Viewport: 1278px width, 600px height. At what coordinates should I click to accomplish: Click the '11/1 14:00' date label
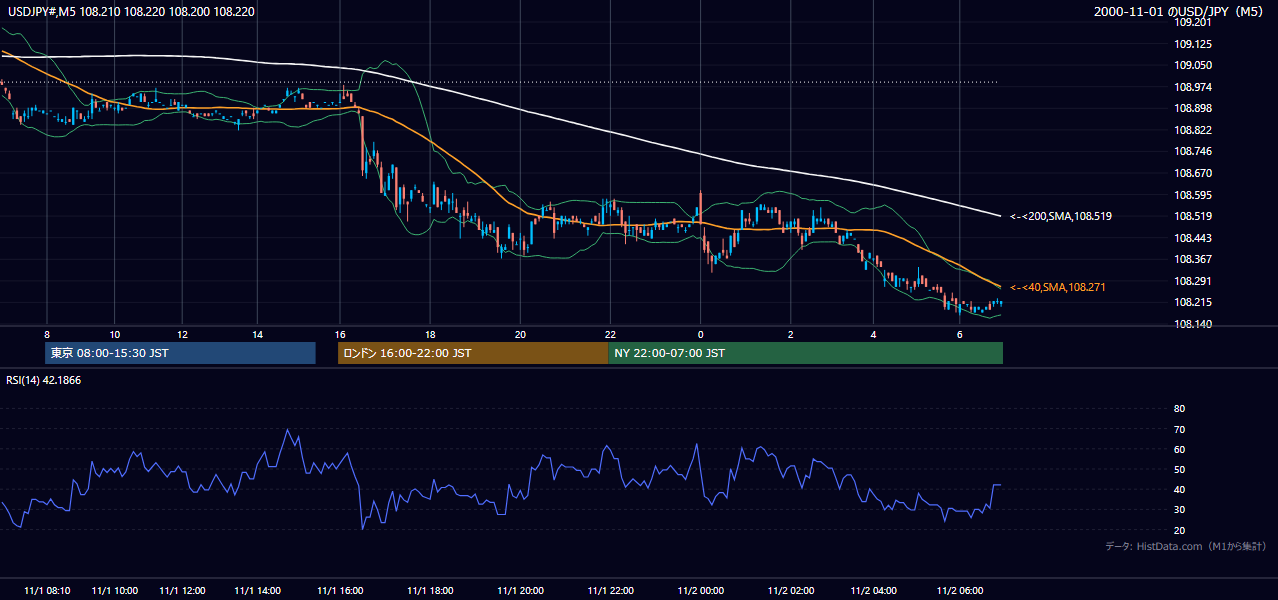257,590
